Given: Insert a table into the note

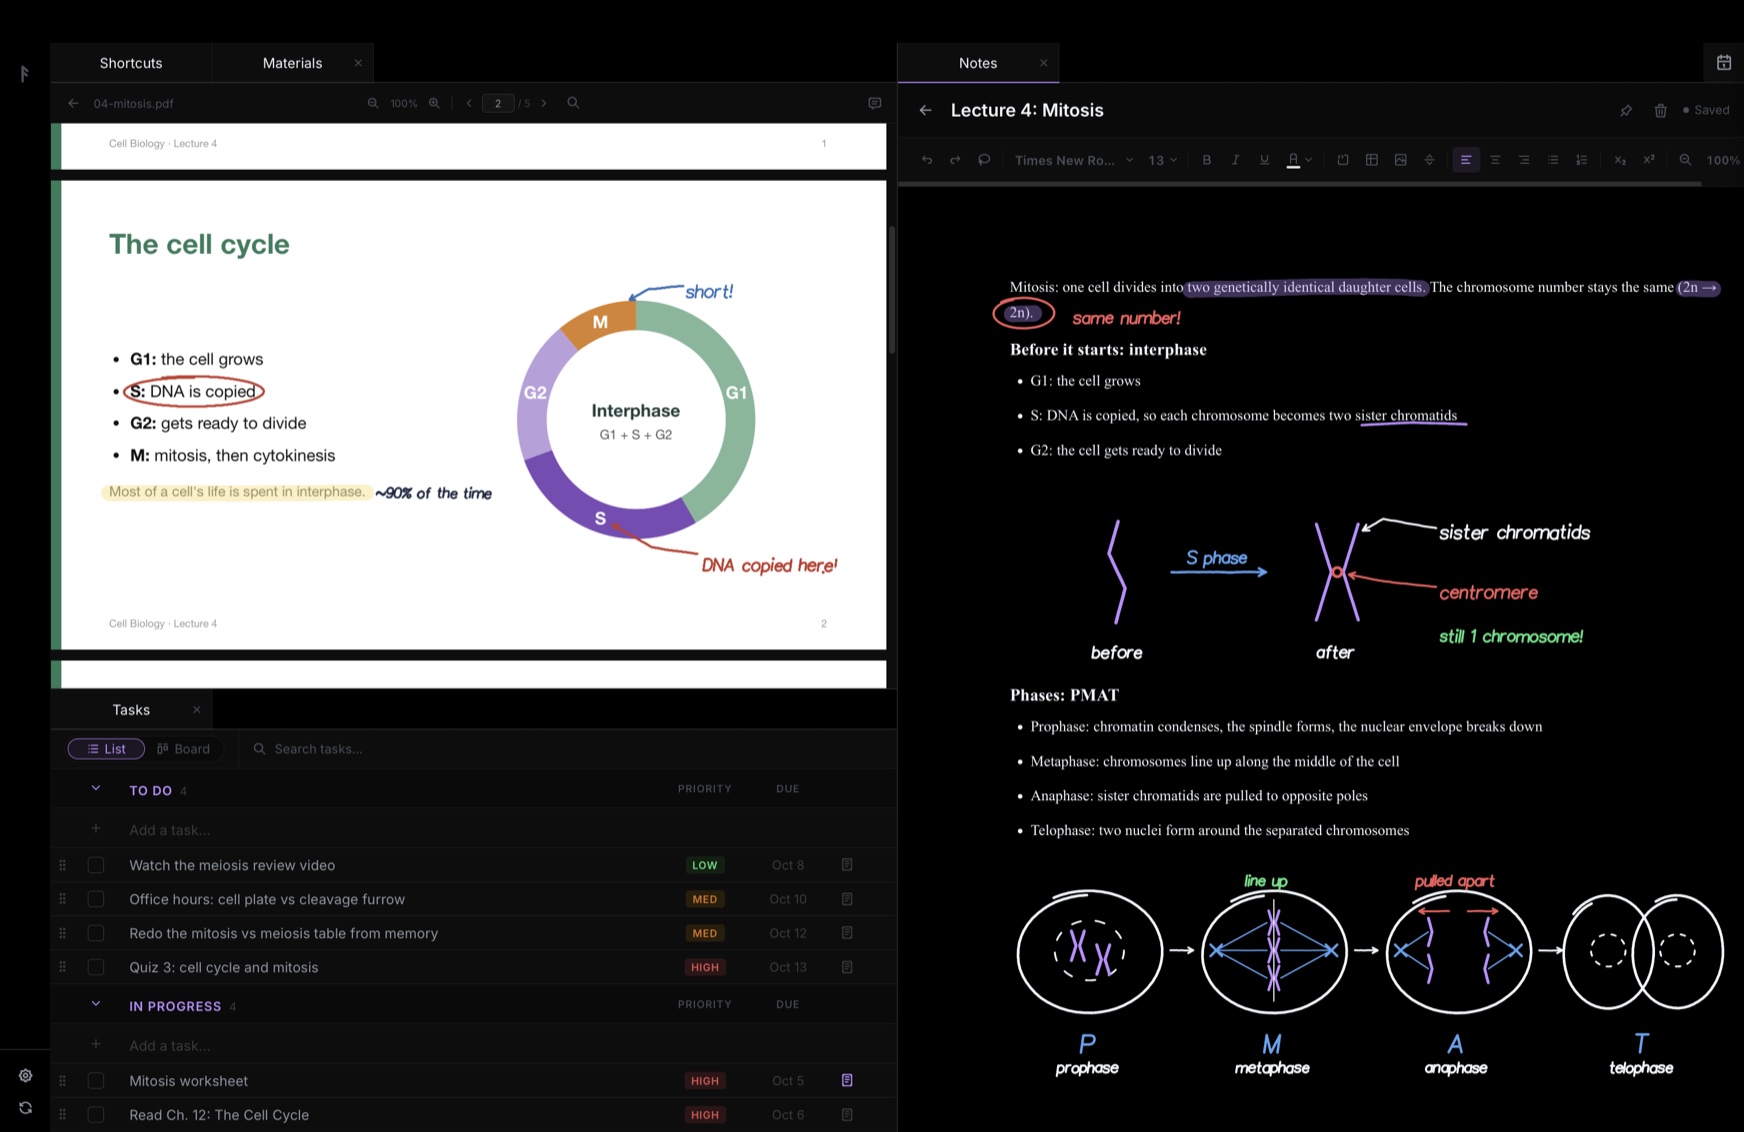Looking at the screenshot, I should 1372,160.
